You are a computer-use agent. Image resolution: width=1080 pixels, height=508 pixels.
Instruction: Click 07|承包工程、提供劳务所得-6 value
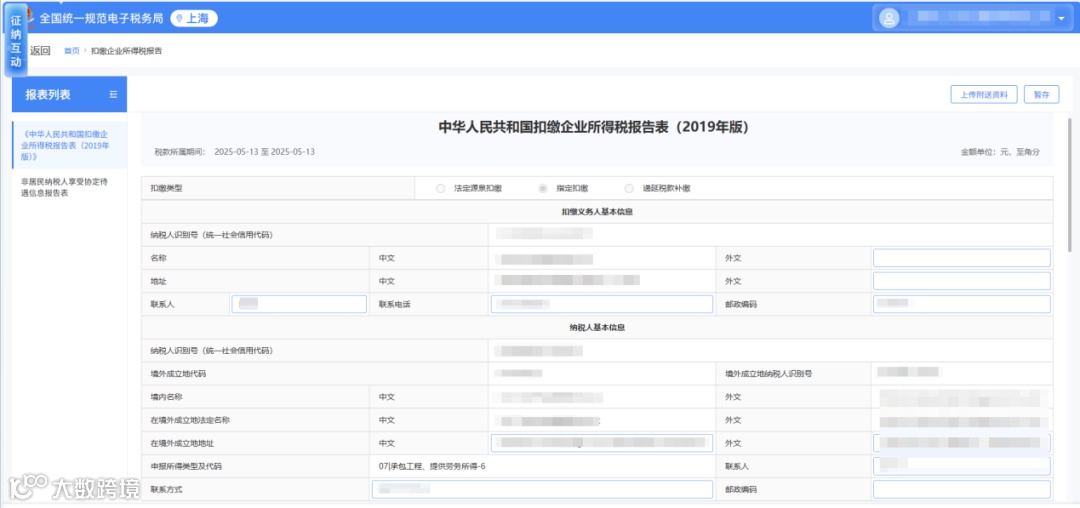coord(432,467)
